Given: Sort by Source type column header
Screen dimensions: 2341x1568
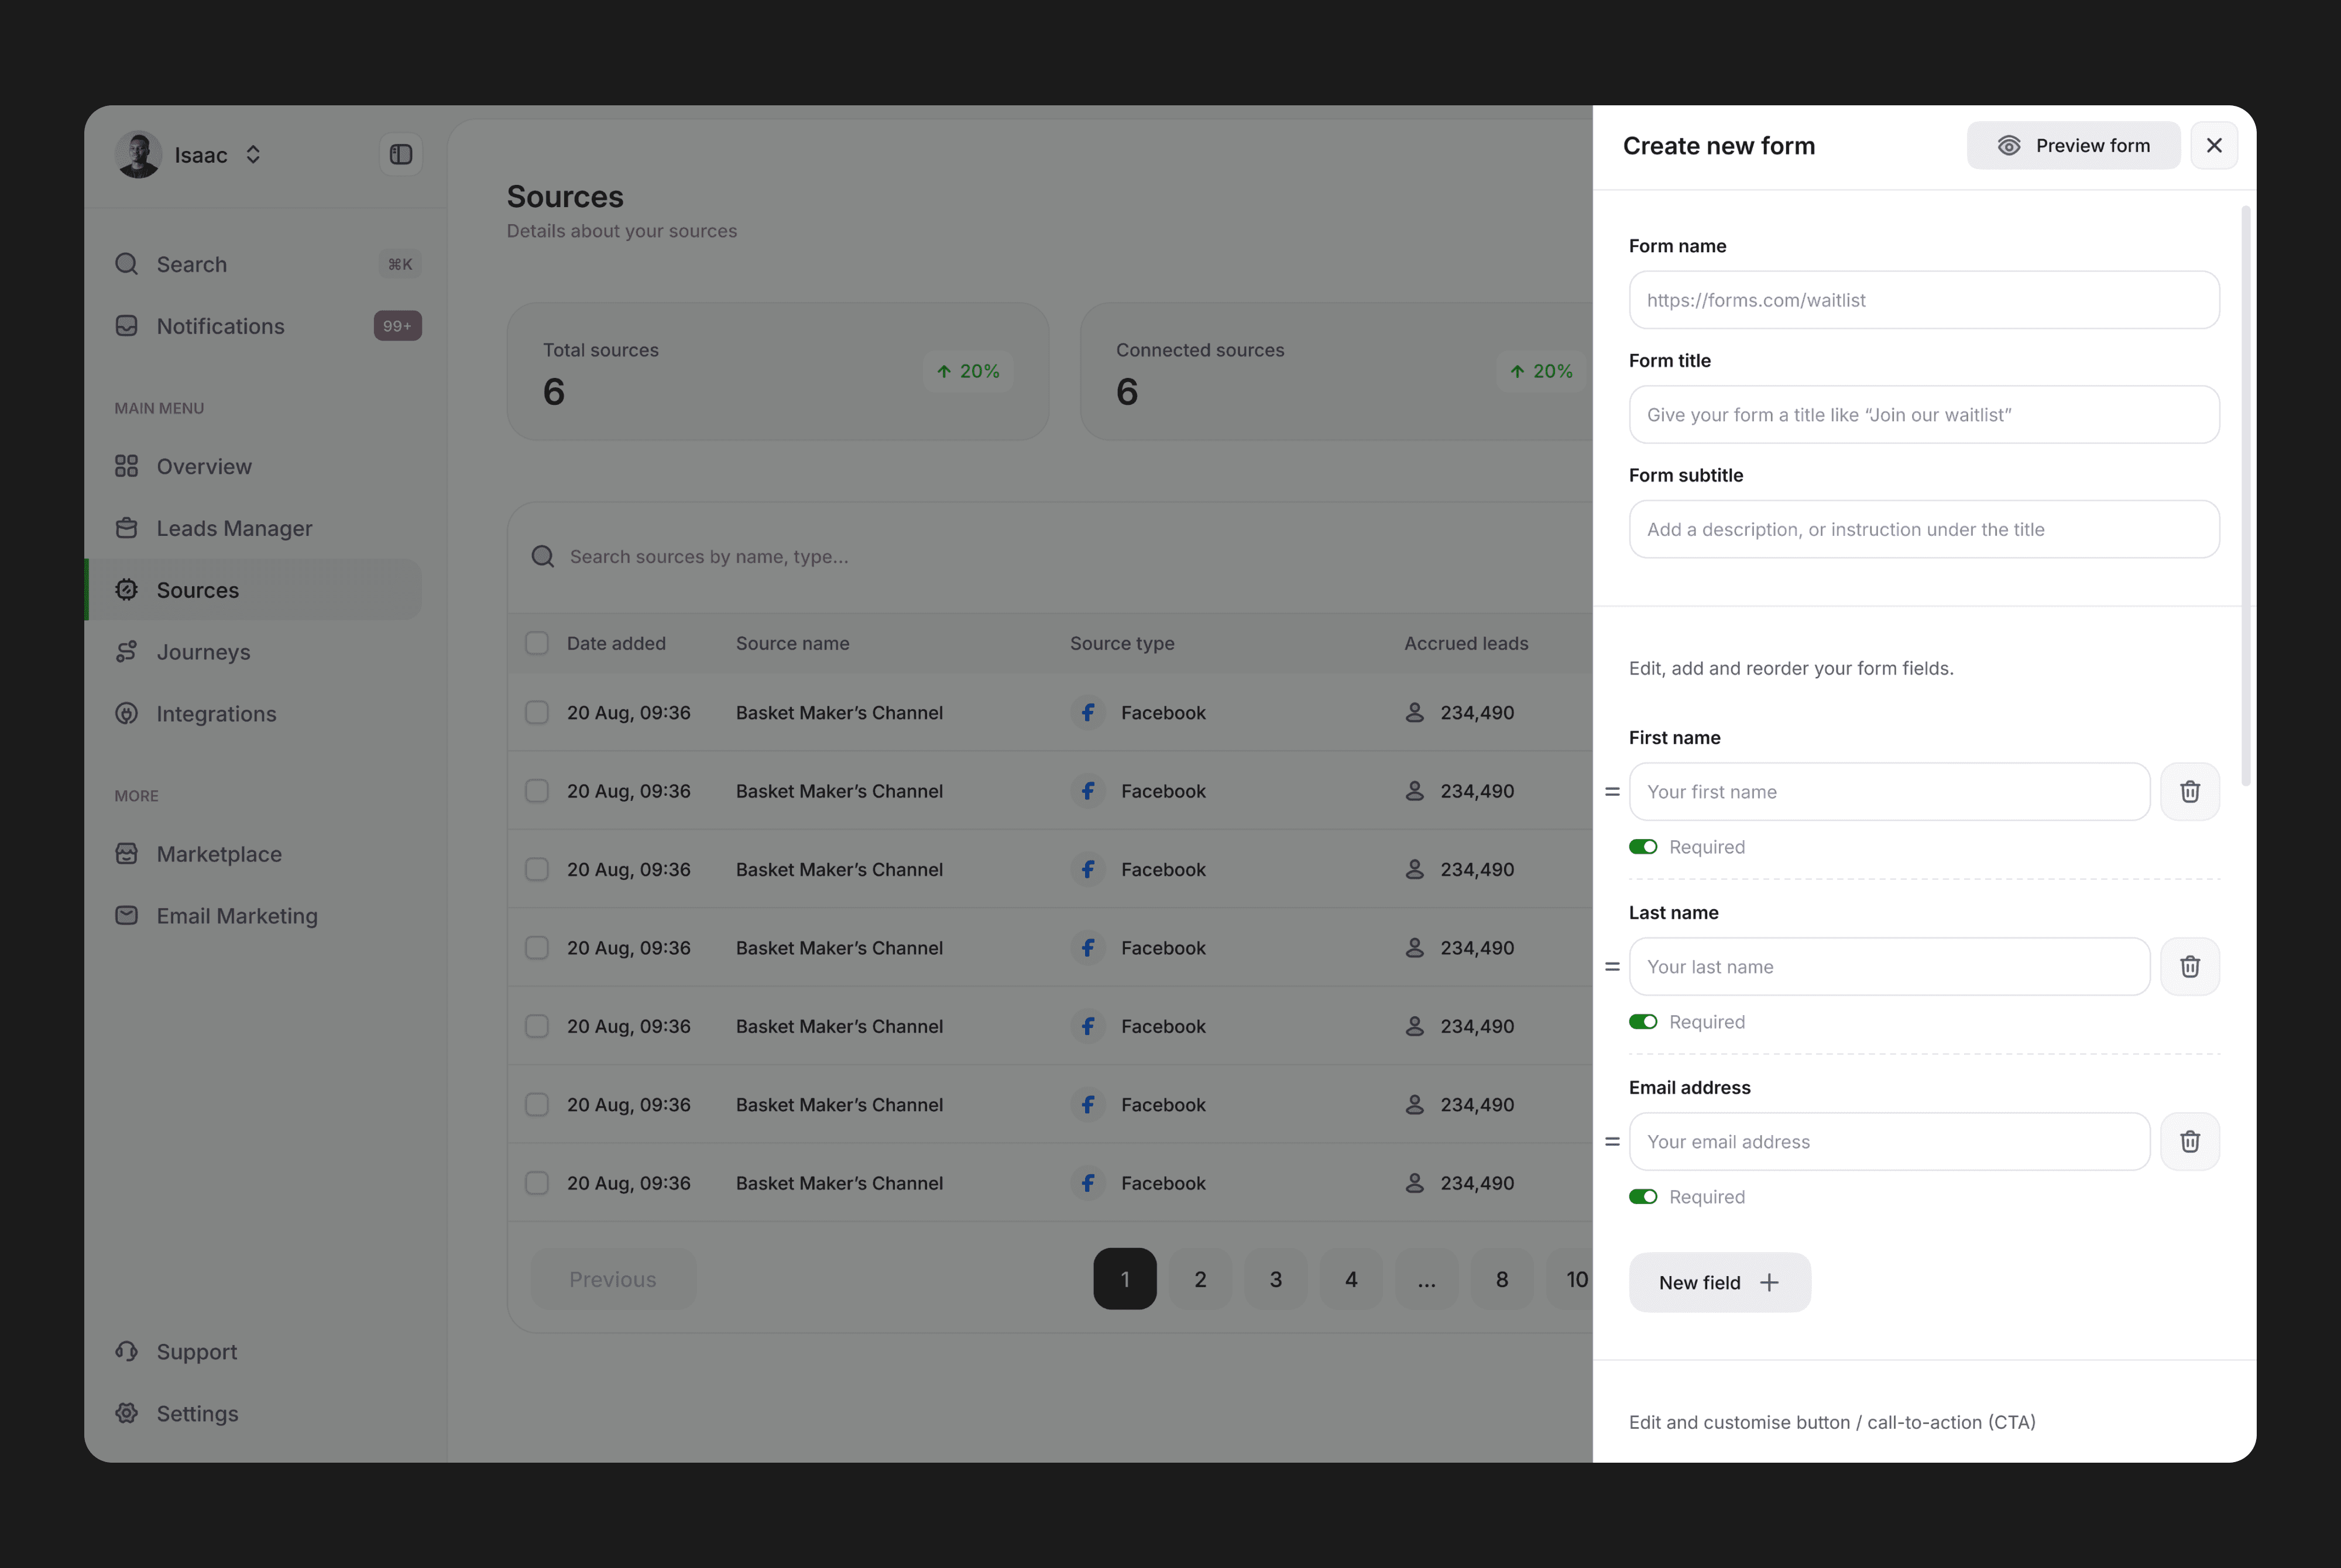Looking at the screenshot, I should [1122, 643].
